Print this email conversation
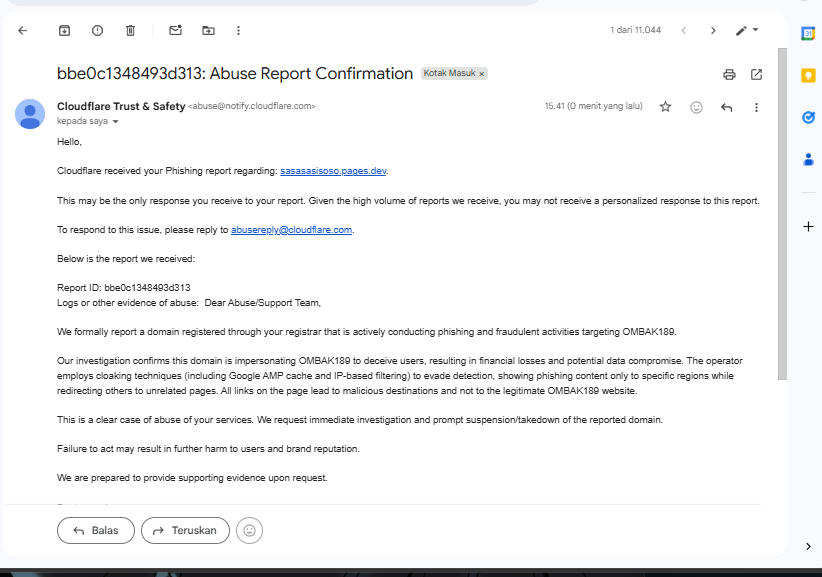The width and height of the screenshot is (822, 577). (x=729, y=74)
